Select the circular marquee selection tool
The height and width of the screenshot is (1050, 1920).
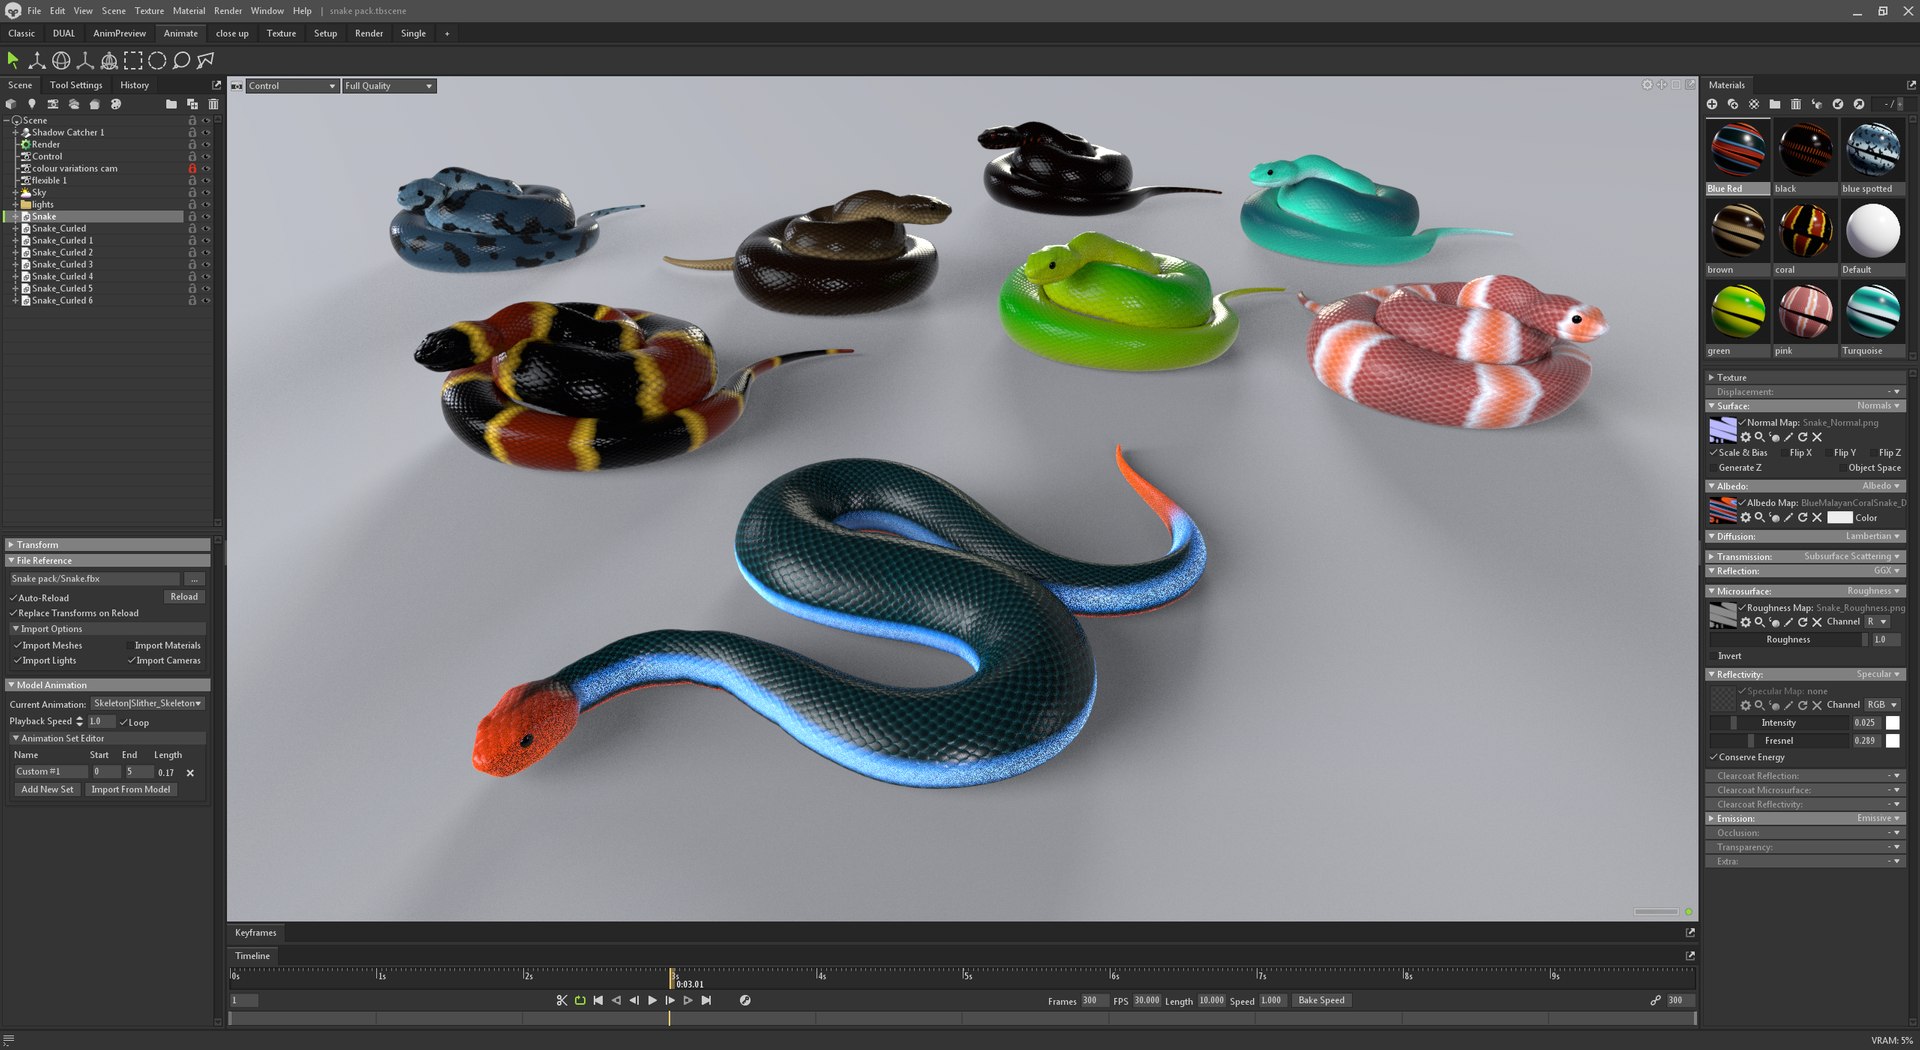tap(157, 60)
